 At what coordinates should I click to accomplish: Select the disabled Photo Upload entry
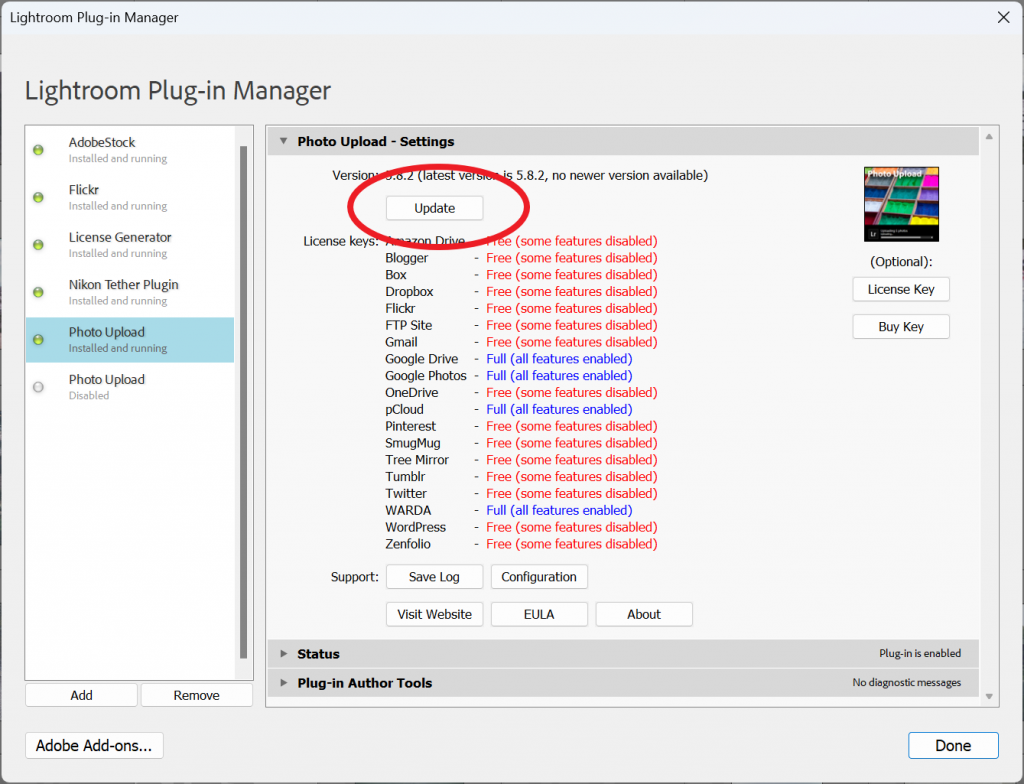(130, 386)
